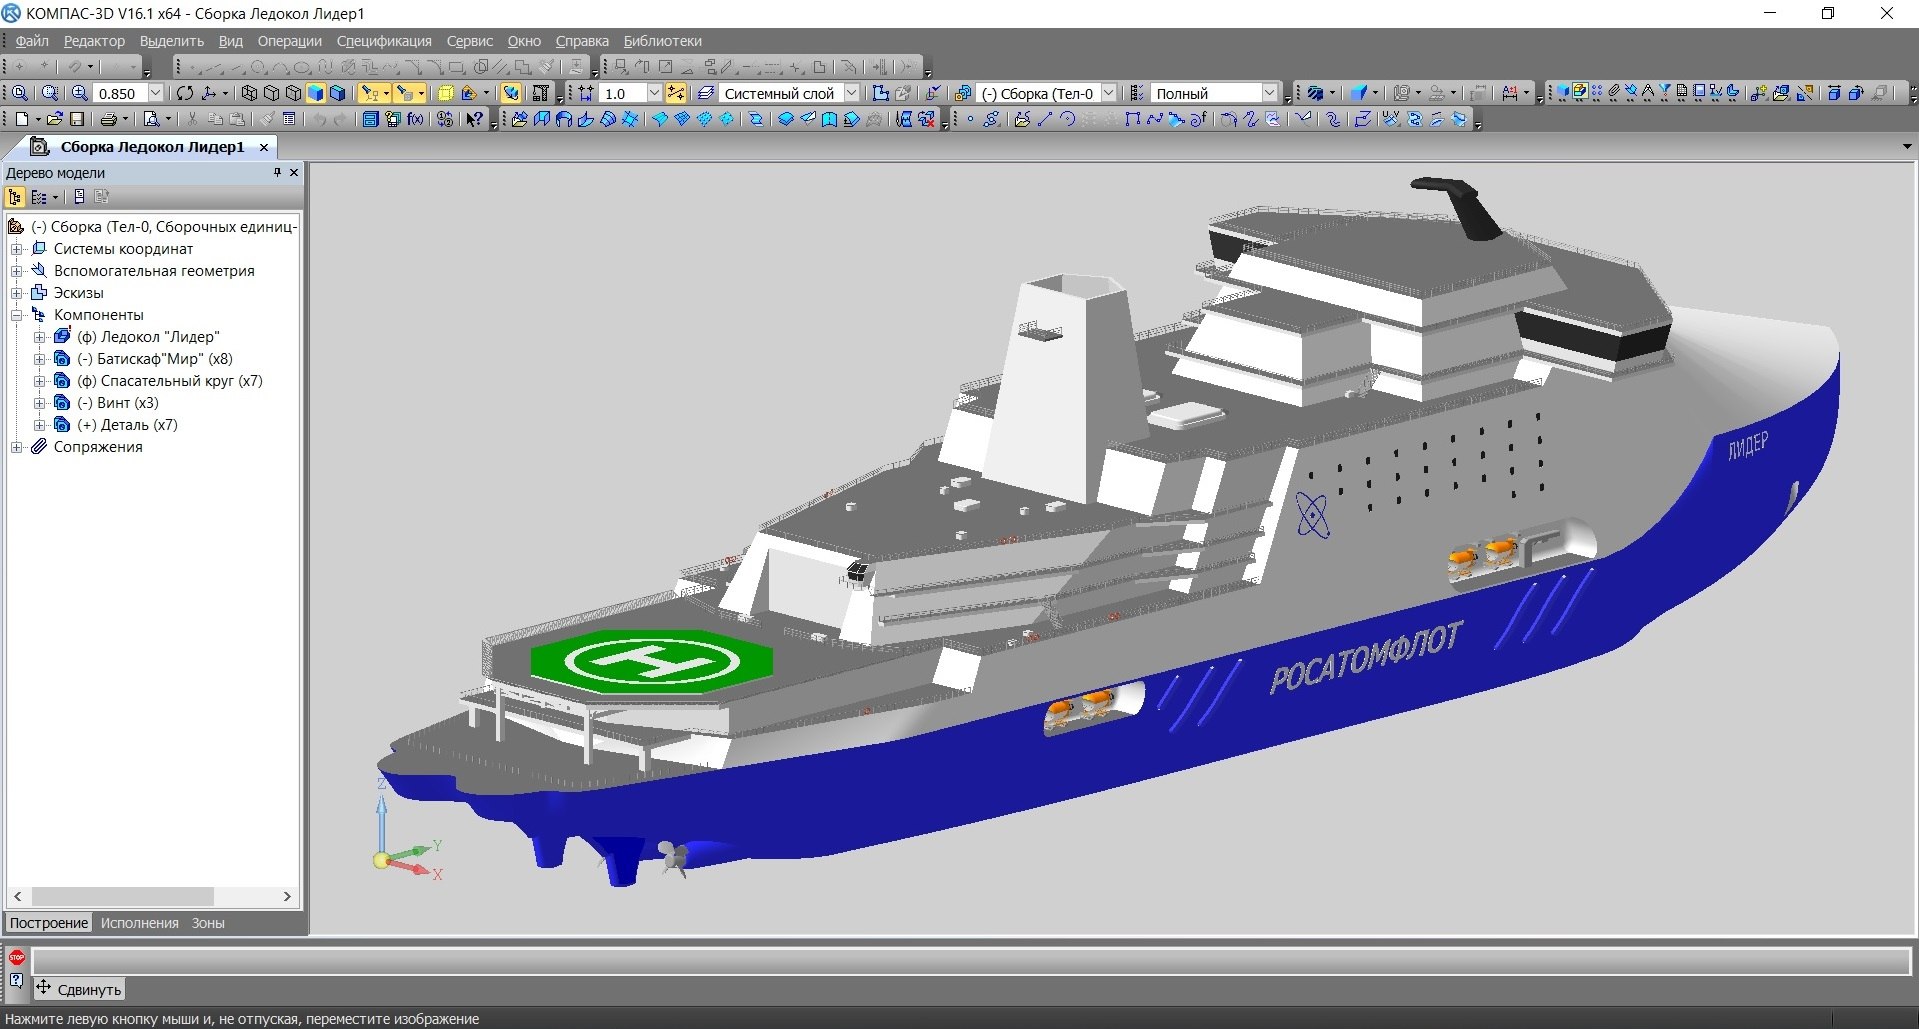The height and width of the screenshot is (1029, 1919).
Task: Click the context Help pointer question icon
Action: point(475,119)
